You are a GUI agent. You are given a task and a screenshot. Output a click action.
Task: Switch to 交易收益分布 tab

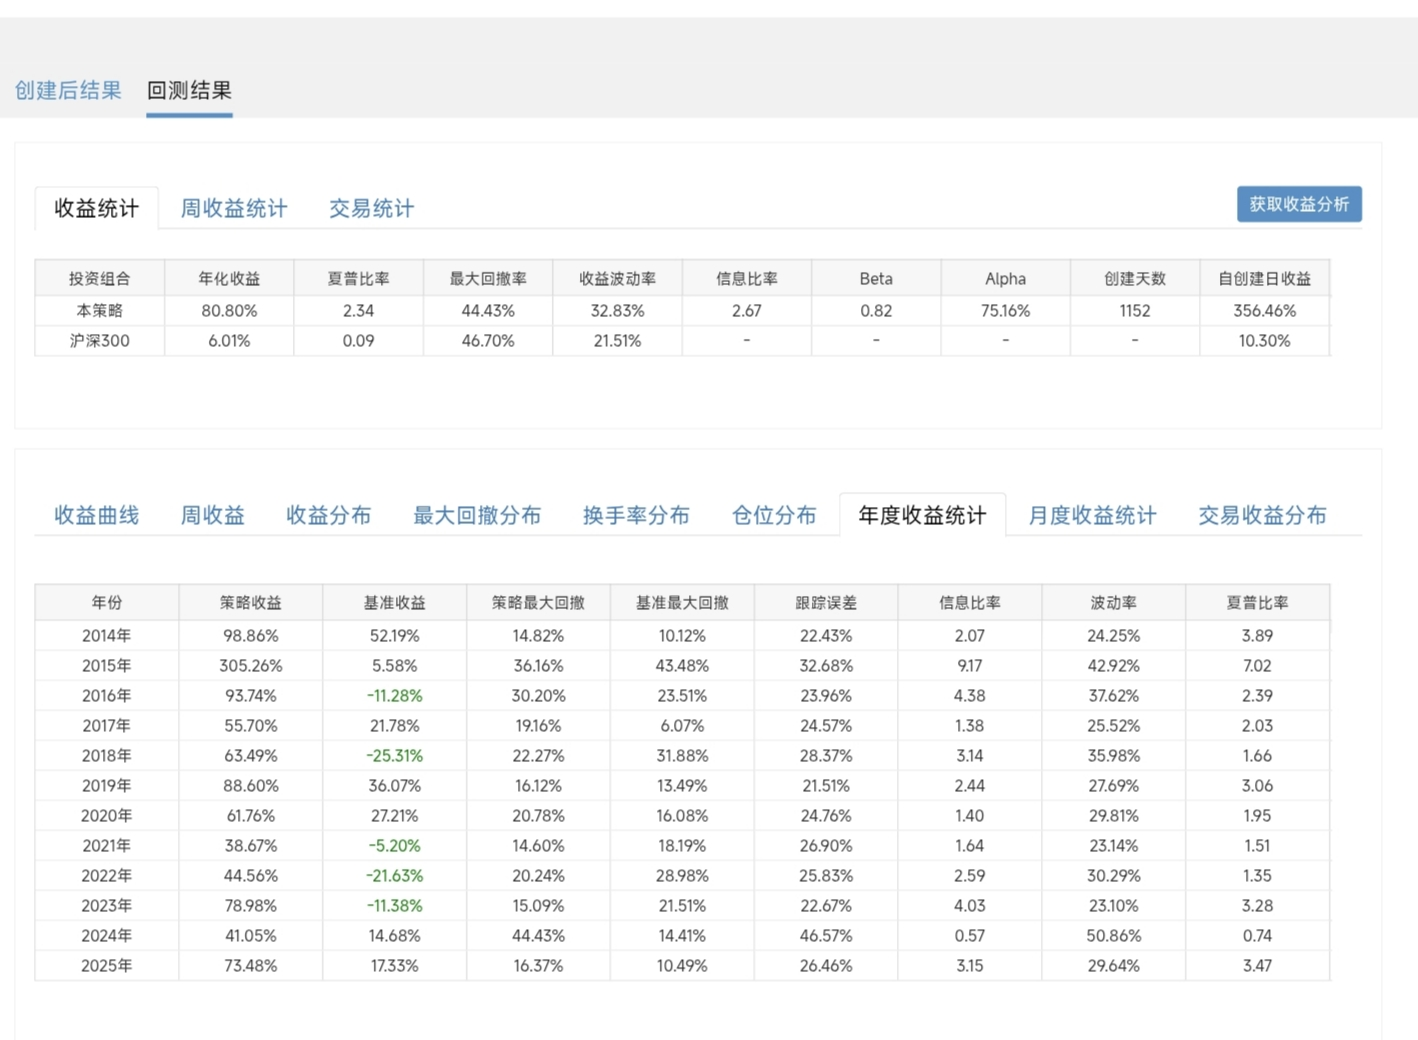[x=1262, y=515]
